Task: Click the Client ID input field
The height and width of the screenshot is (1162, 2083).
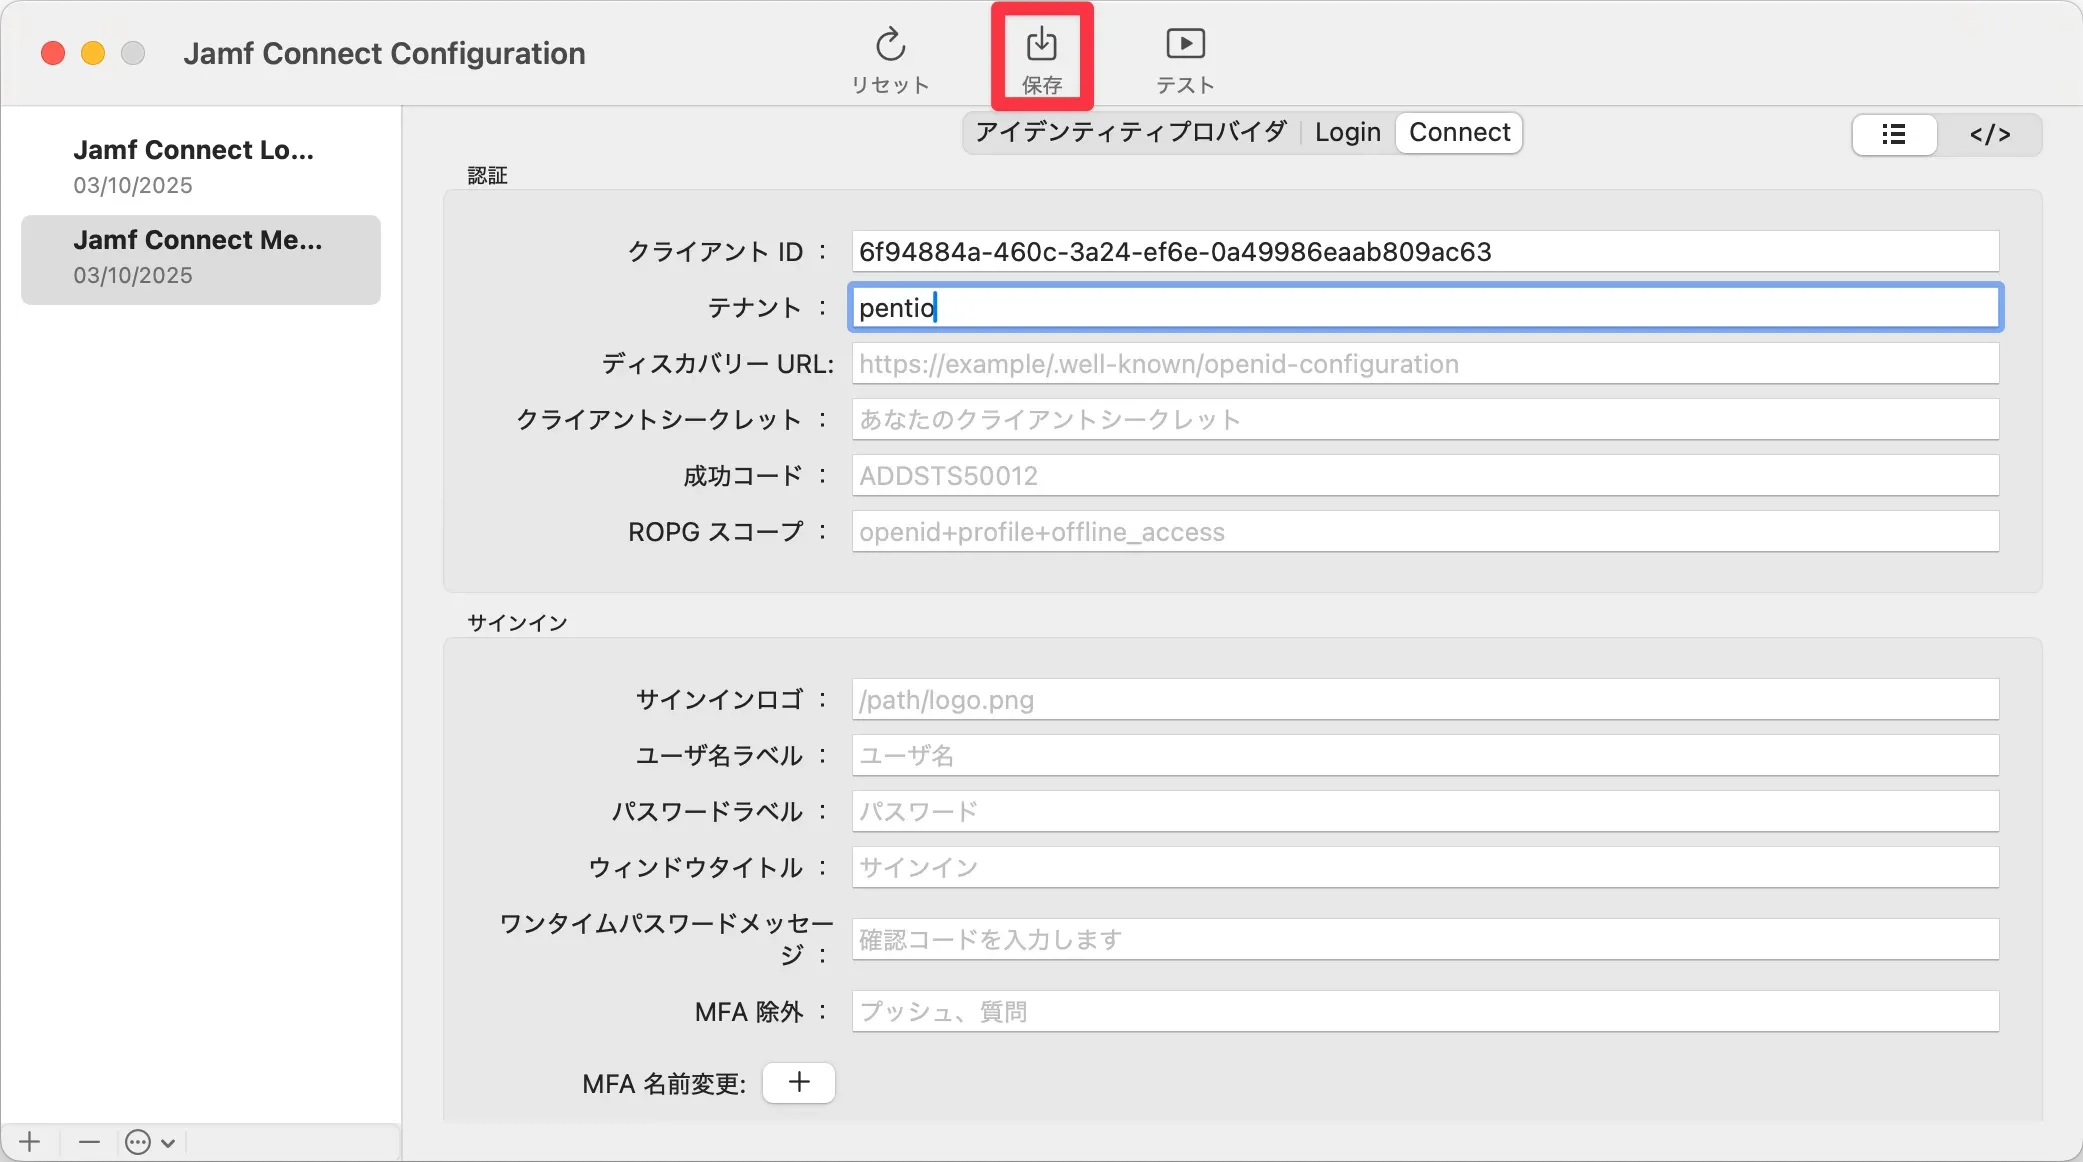Action: (1424, 251)
